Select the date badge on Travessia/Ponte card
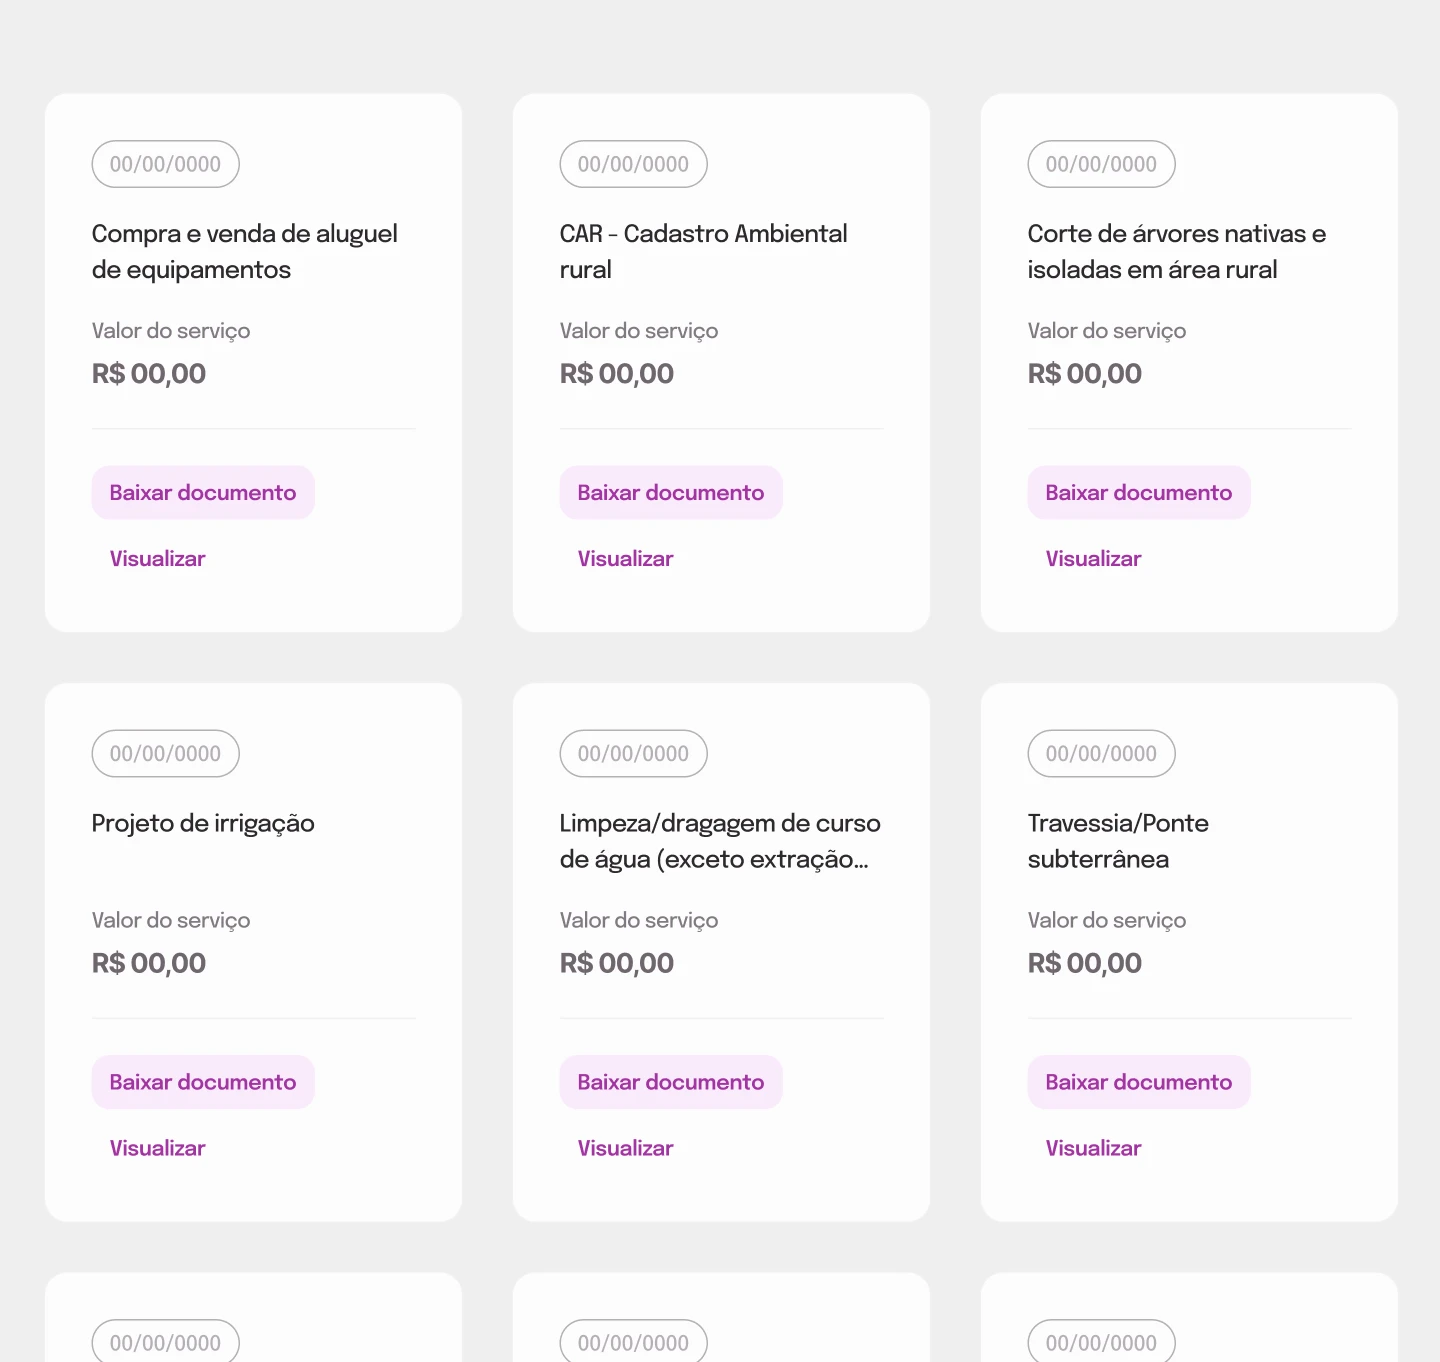1440x1362 pixels. 1102,754
